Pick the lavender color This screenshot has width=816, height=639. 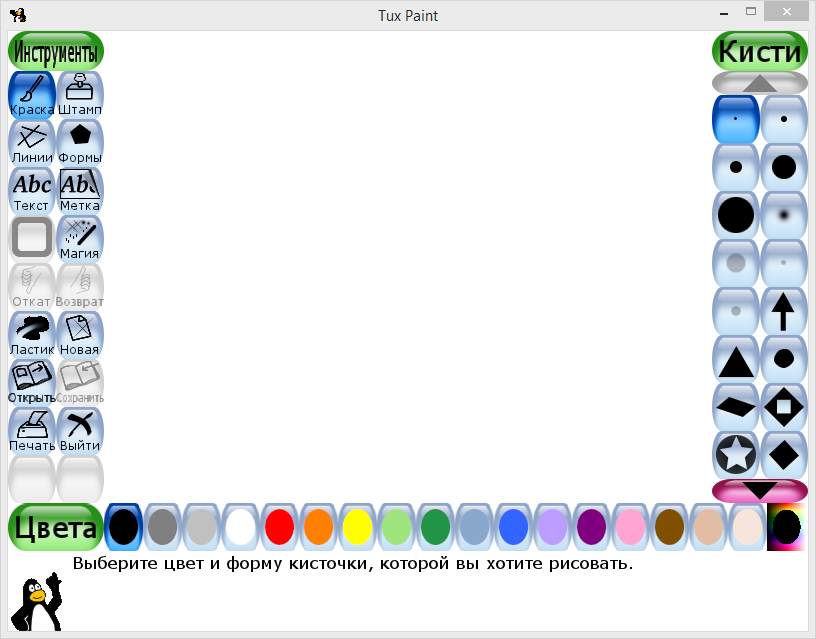(x=553, y=527)
